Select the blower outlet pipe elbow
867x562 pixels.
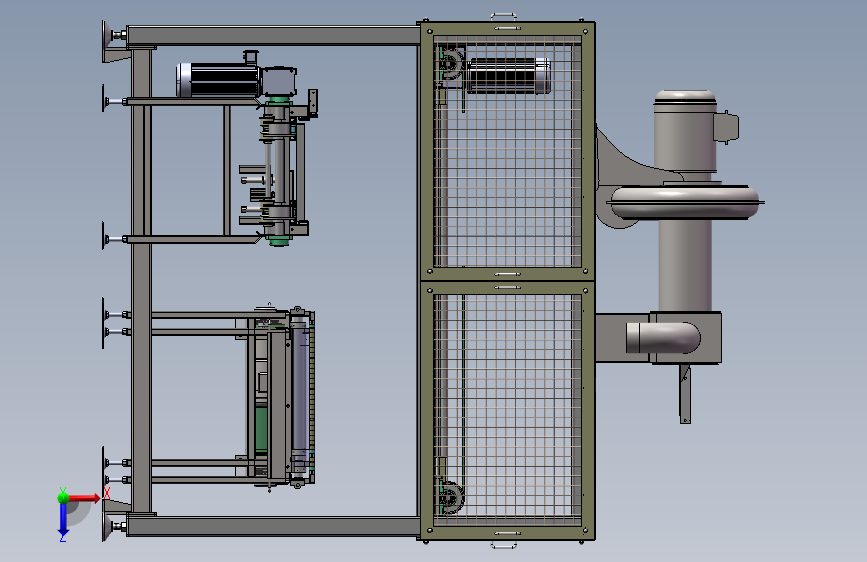click(x=663, y=337)
